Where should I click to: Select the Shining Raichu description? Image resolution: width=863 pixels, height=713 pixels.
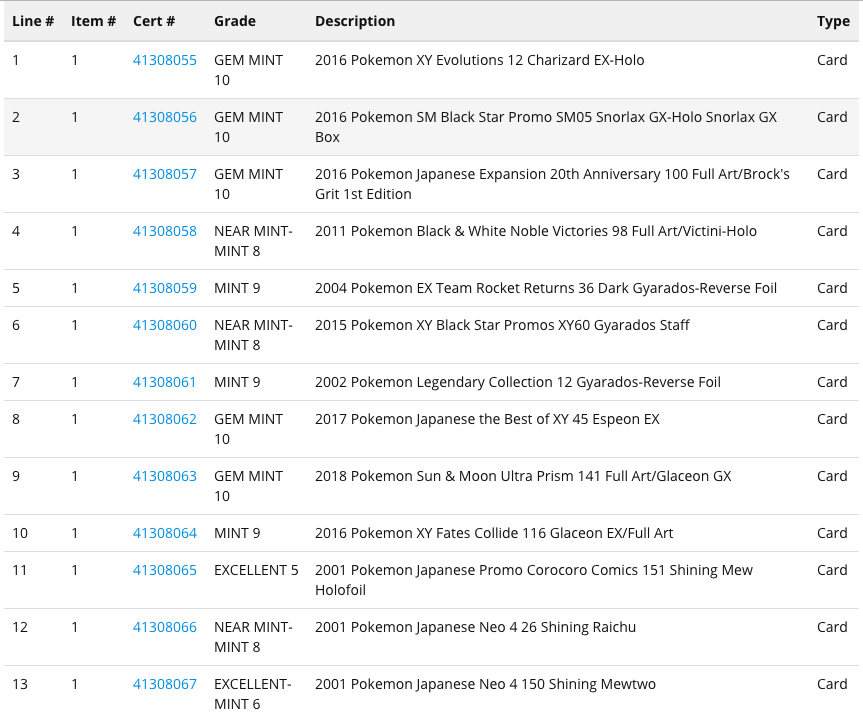point(476,628)
